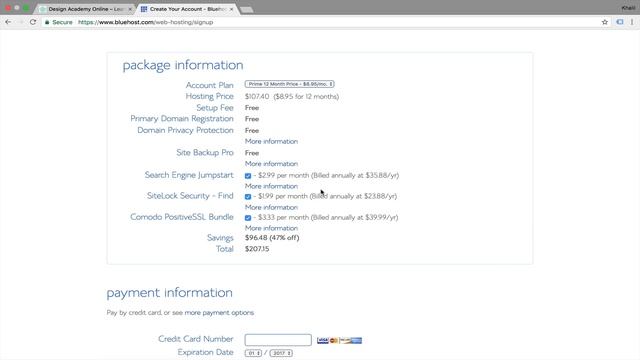640x360 pixels.
Task: Uncheck Search Engine Jumpstart checkbox
Action: click(248, 176)
